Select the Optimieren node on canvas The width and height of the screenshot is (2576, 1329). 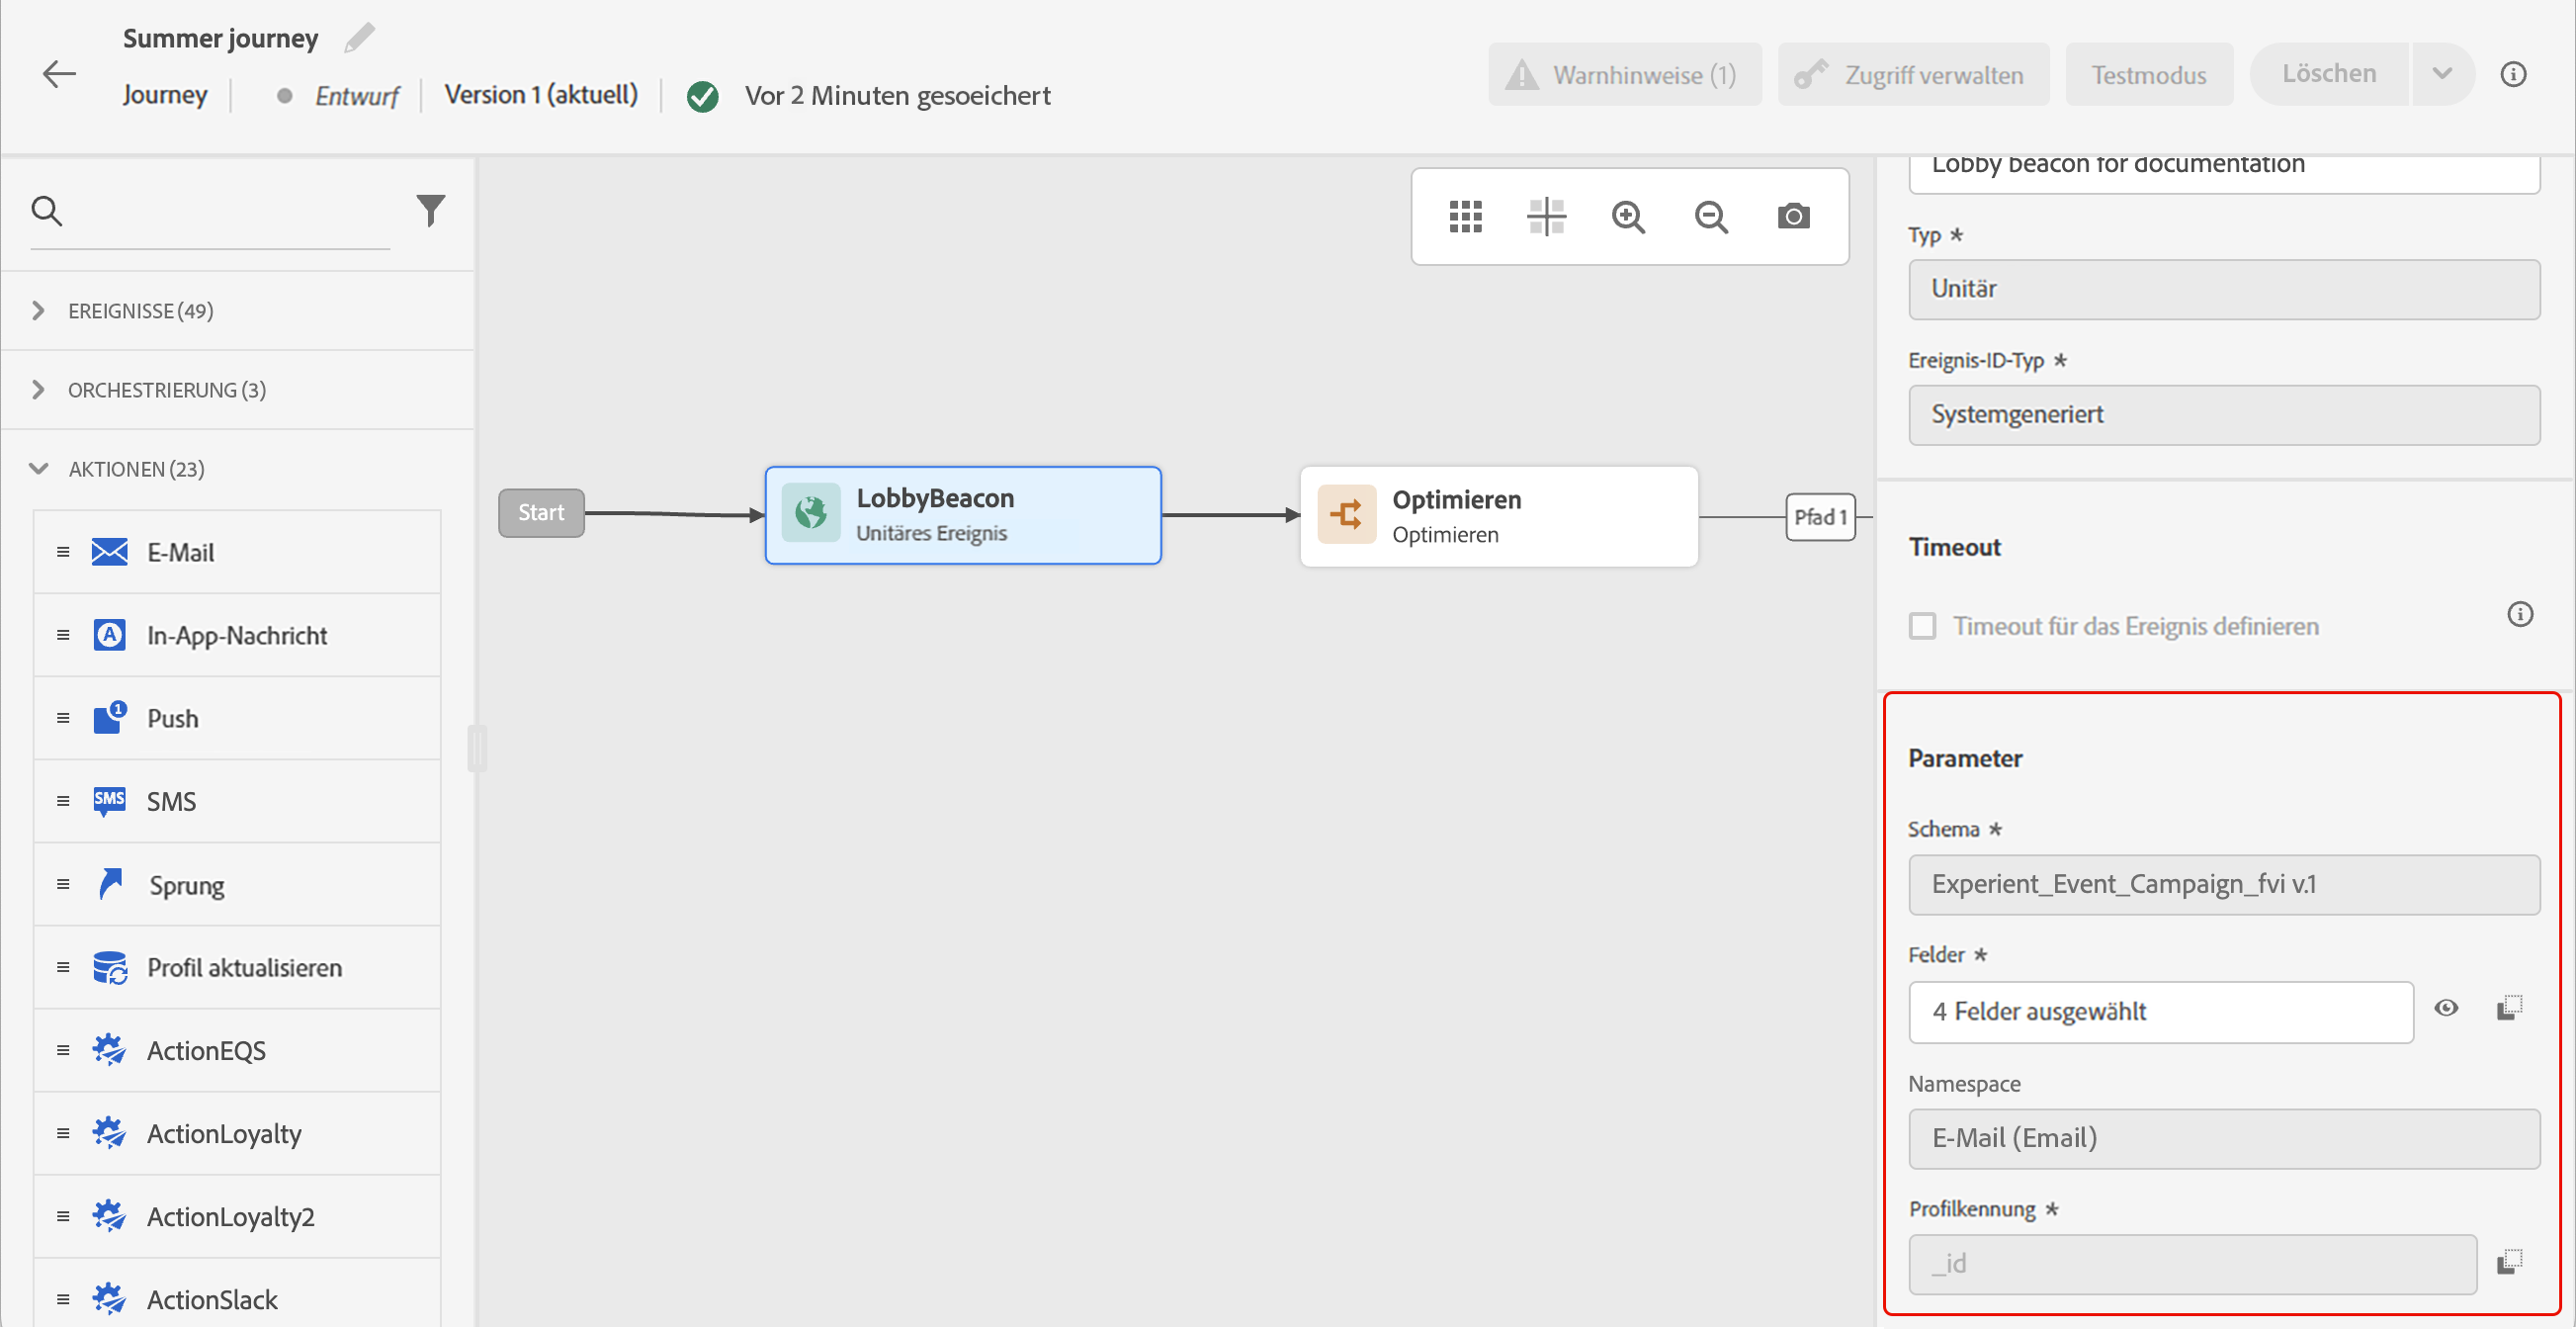[1498, 517]
